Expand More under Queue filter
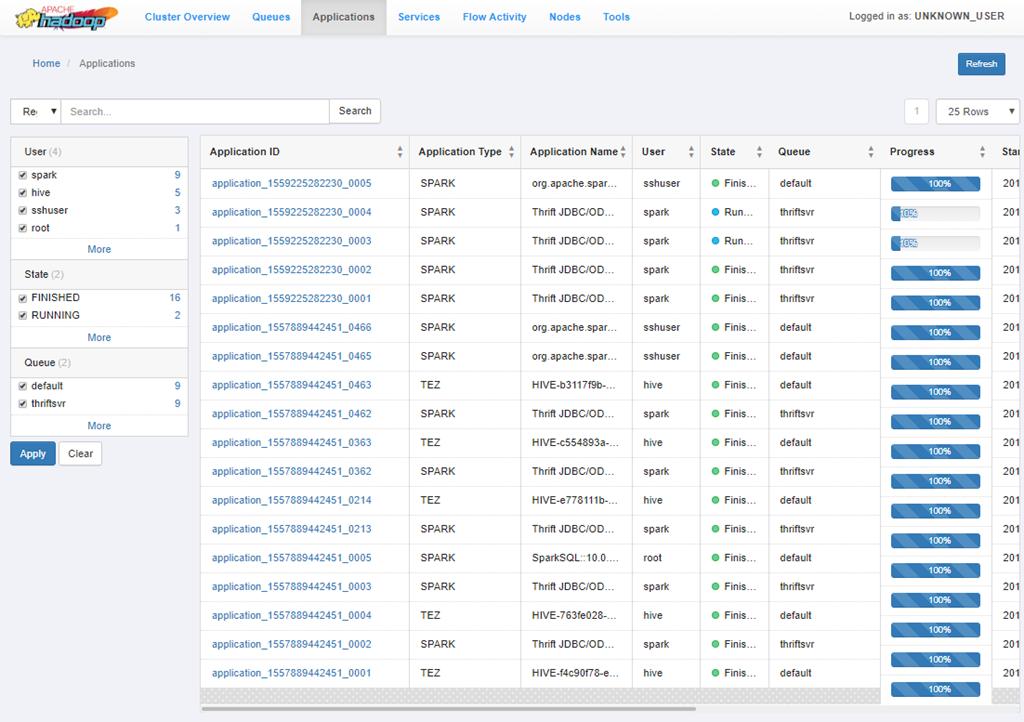The width and height of the screenshot is (1024, 722). 99,426
